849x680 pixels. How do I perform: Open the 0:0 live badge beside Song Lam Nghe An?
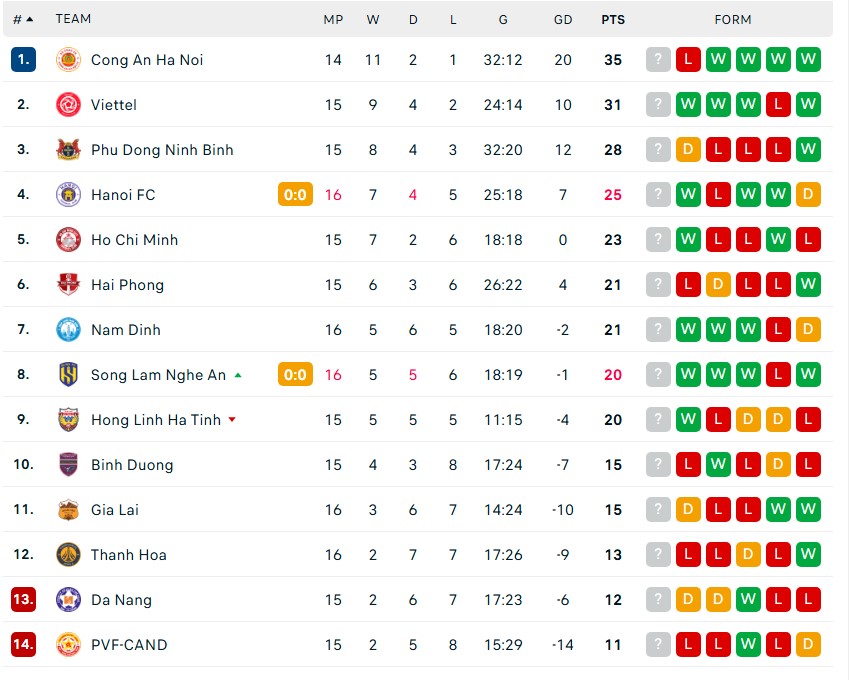294,374
